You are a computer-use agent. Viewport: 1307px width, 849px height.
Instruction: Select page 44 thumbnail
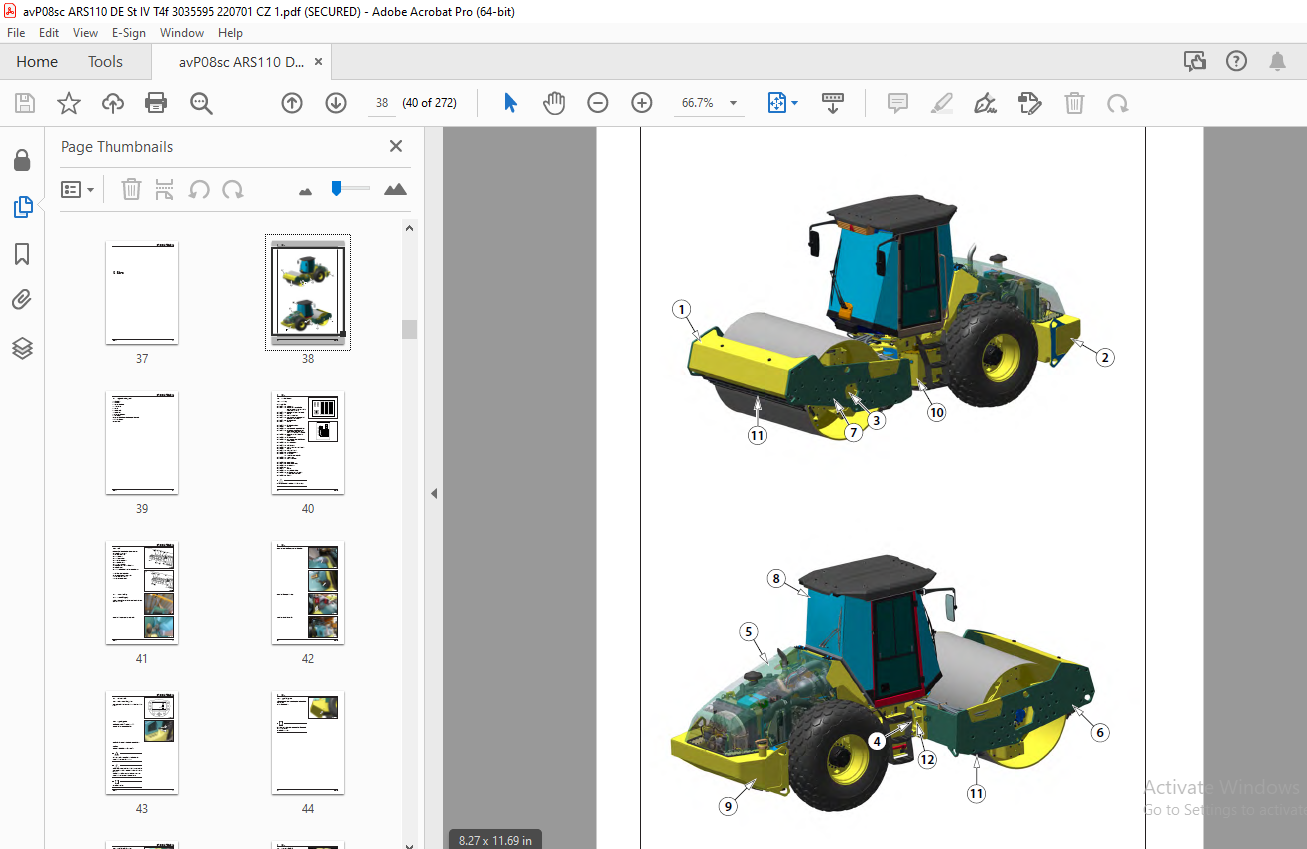tap(308, 743)
